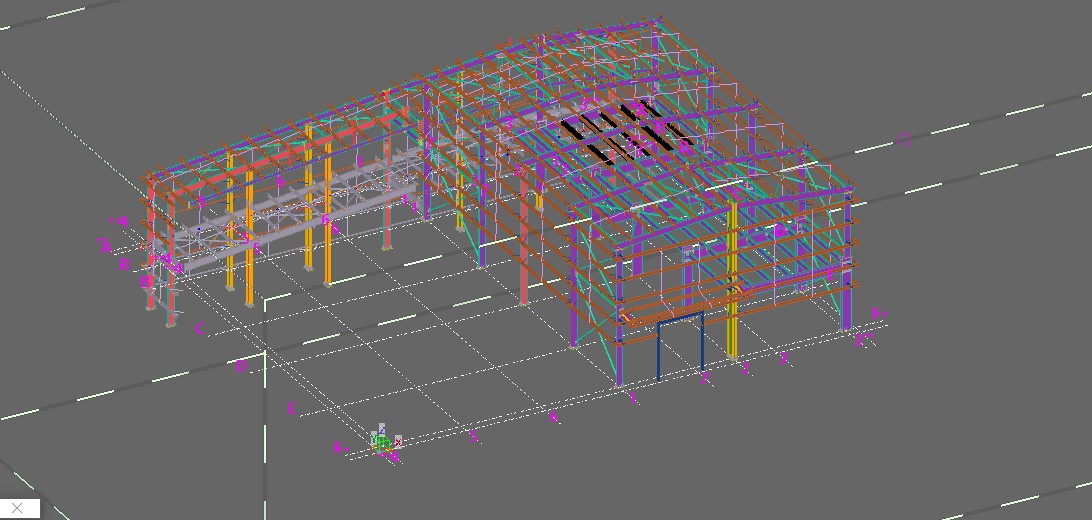
Task: Click the roof ridge apex at the top
Action: (658, 18)
